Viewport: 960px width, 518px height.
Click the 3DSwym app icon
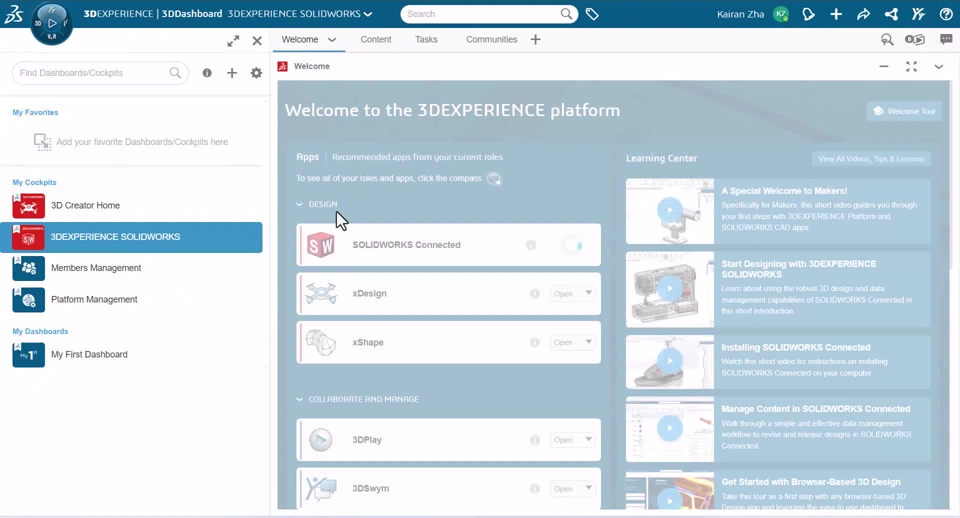tap(321, 489)
